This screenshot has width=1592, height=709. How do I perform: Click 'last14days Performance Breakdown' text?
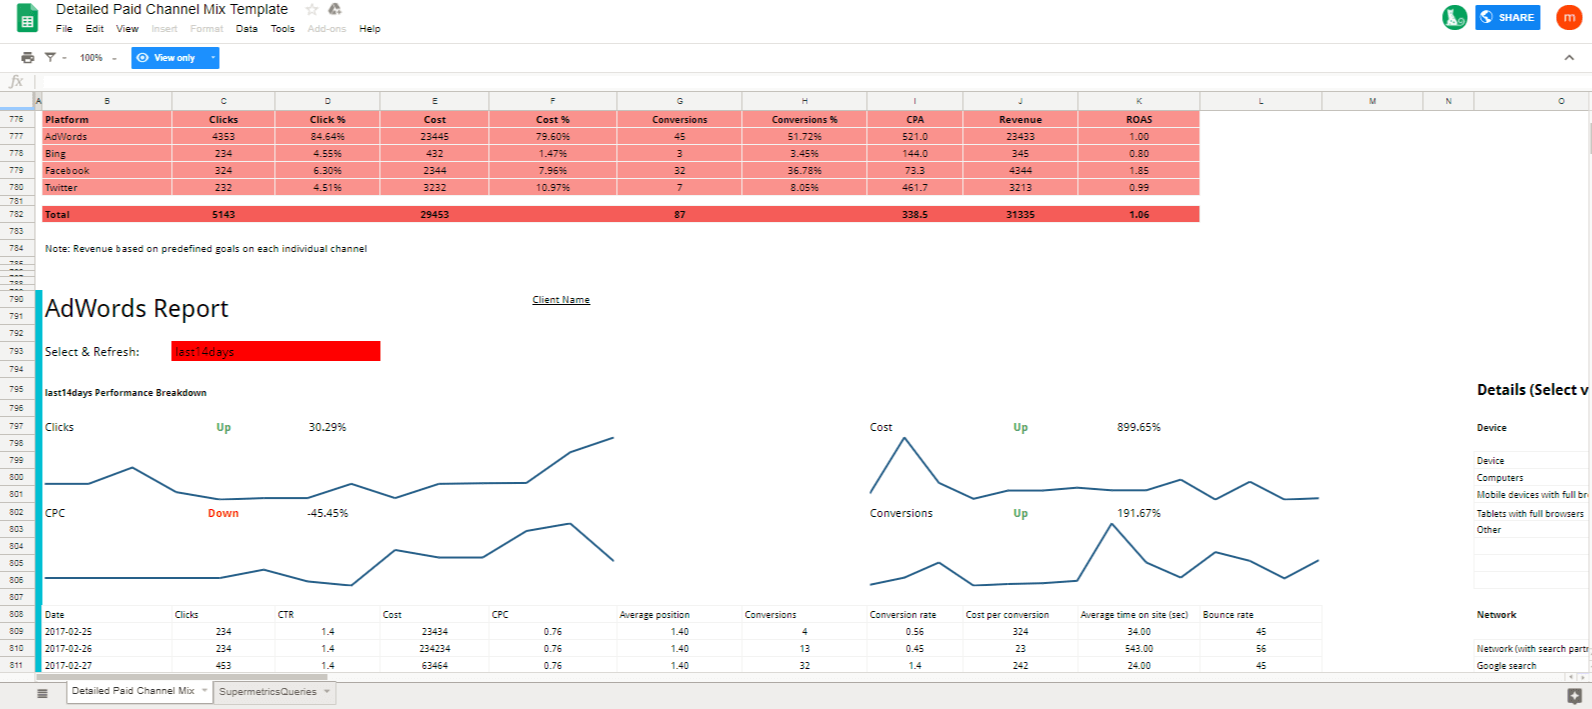126,393
